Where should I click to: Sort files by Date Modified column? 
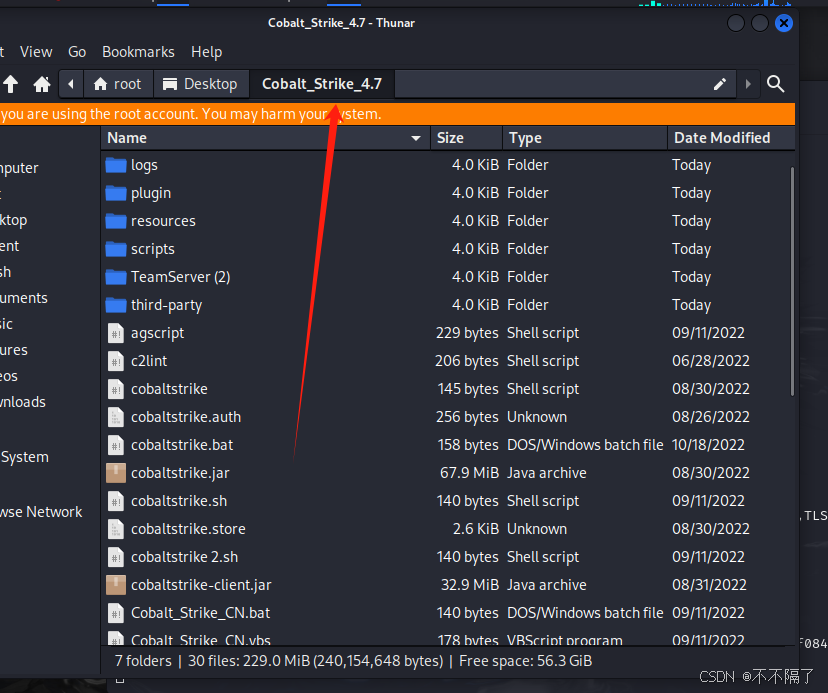pos(731,138)
